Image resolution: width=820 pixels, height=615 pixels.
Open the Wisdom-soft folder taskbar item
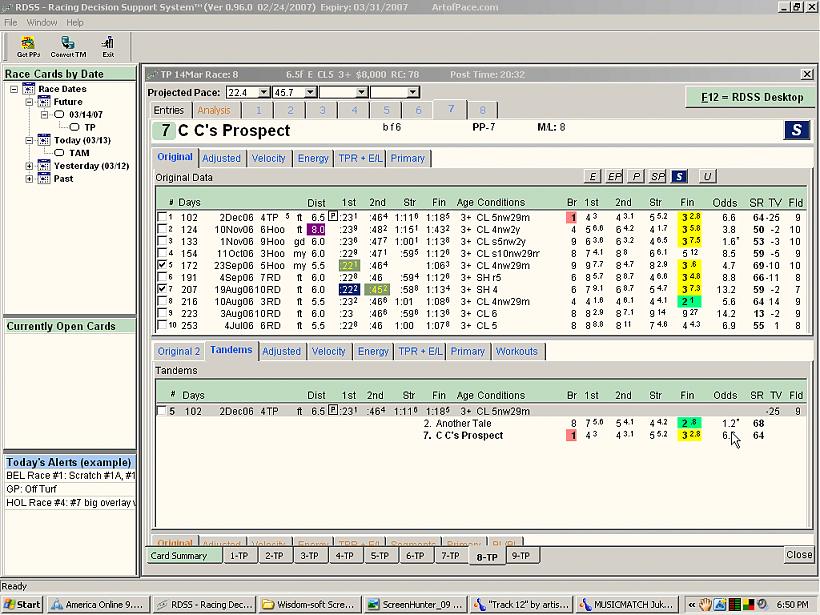(x=310, y=605)
